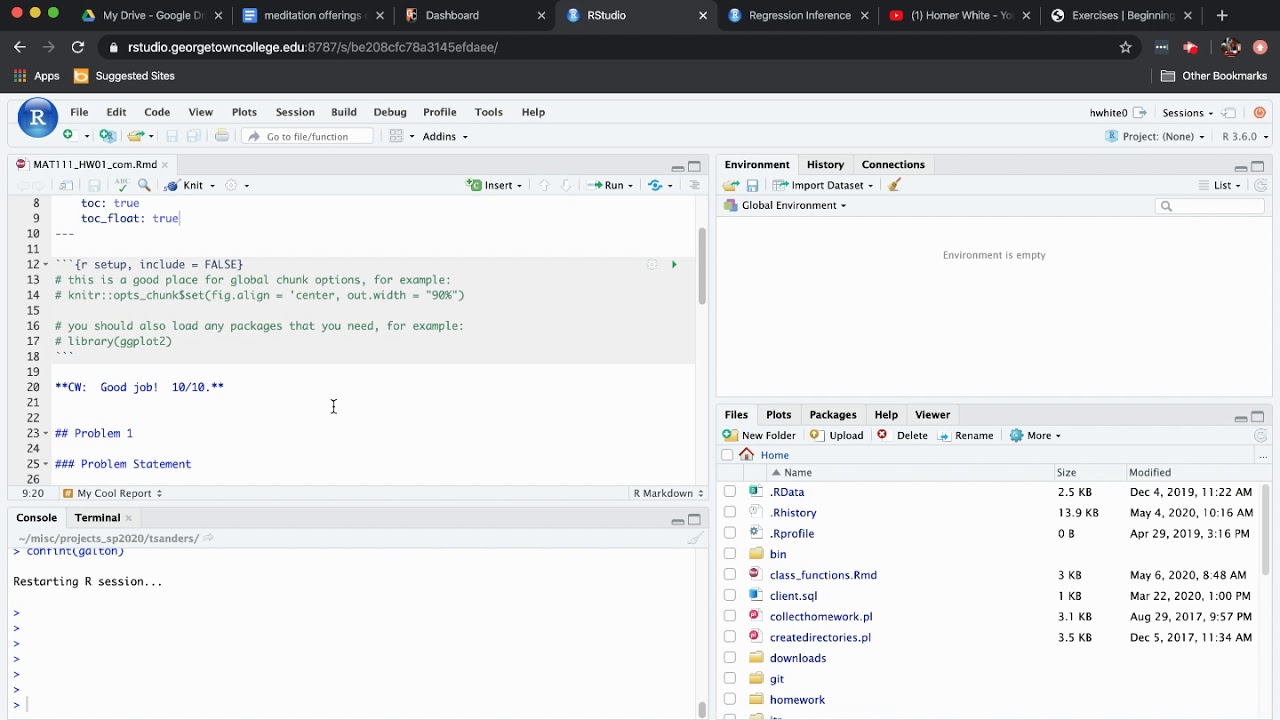The width and height of the screenshot is (1280, 720).
Task: Open the Sessions dropdown
Action: tap(1187, 113)
